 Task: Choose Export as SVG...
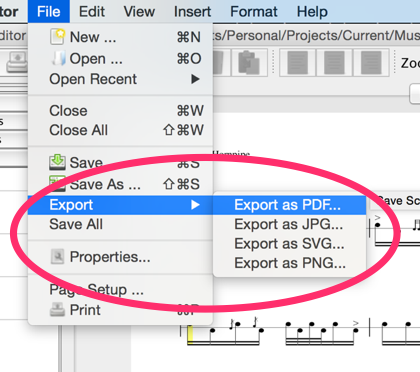289,244
